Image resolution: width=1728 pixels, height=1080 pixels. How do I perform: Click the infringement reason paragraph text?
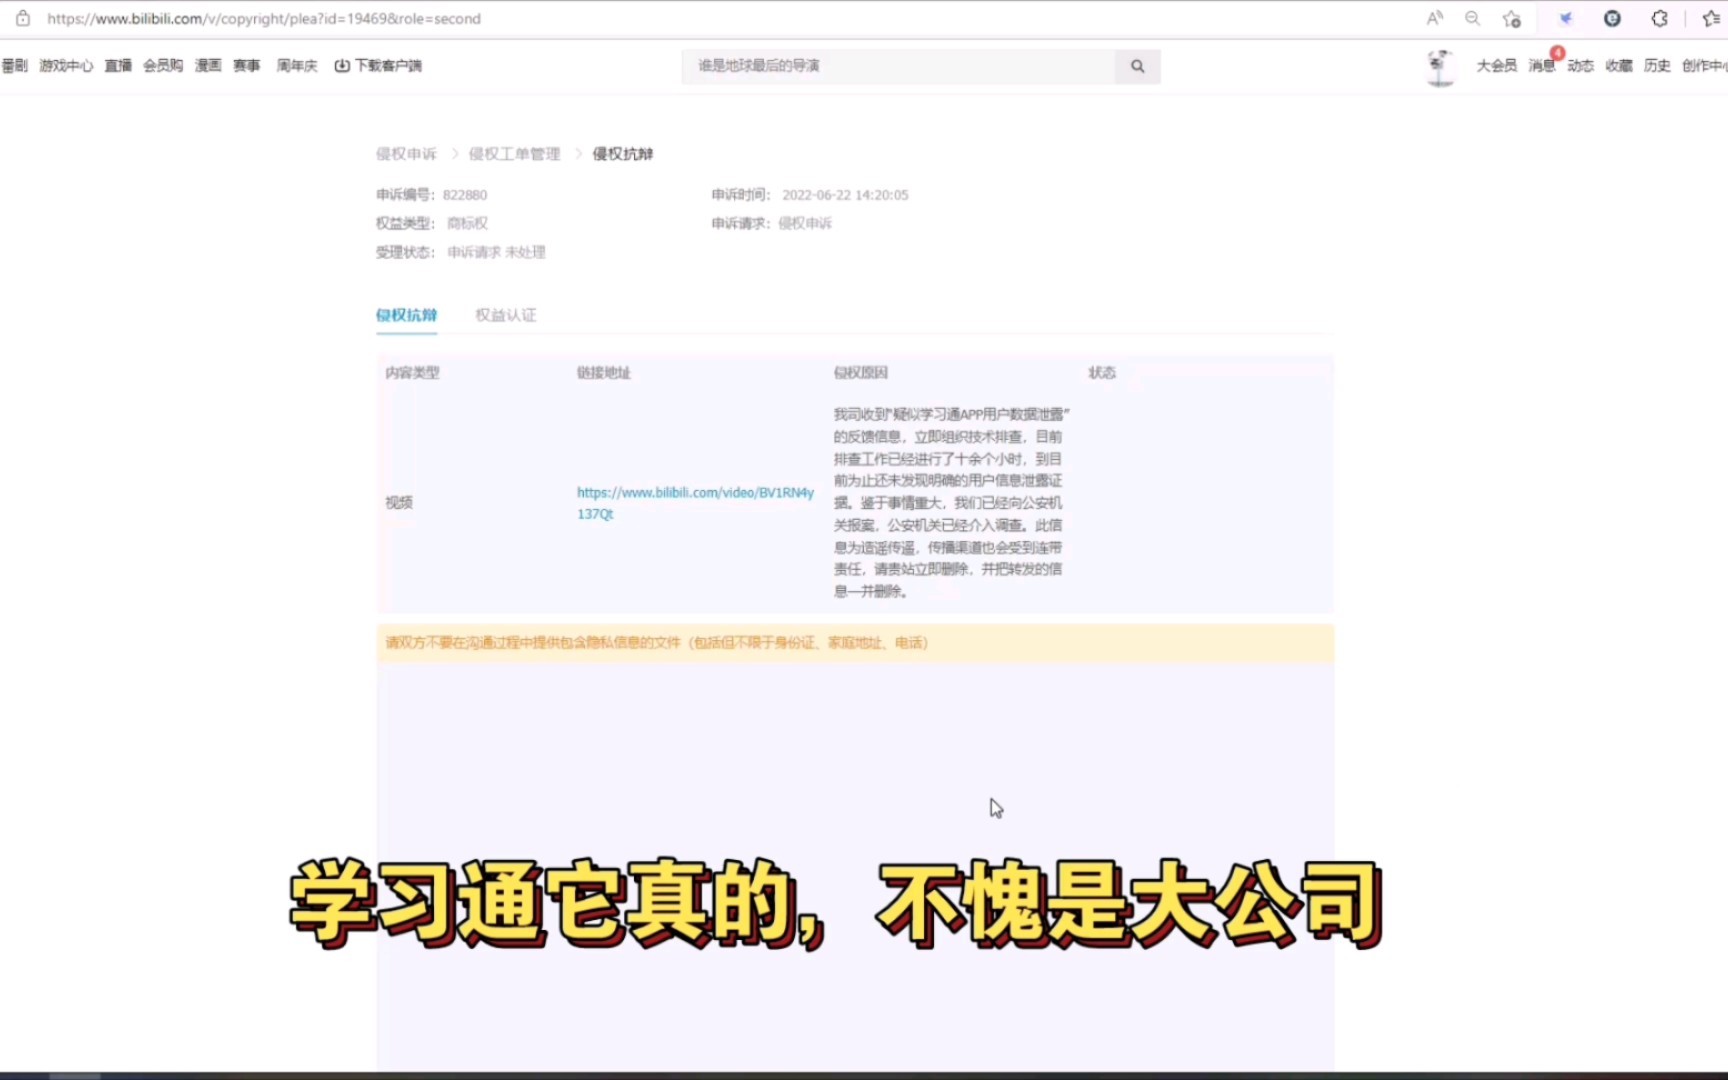point(951,502)
